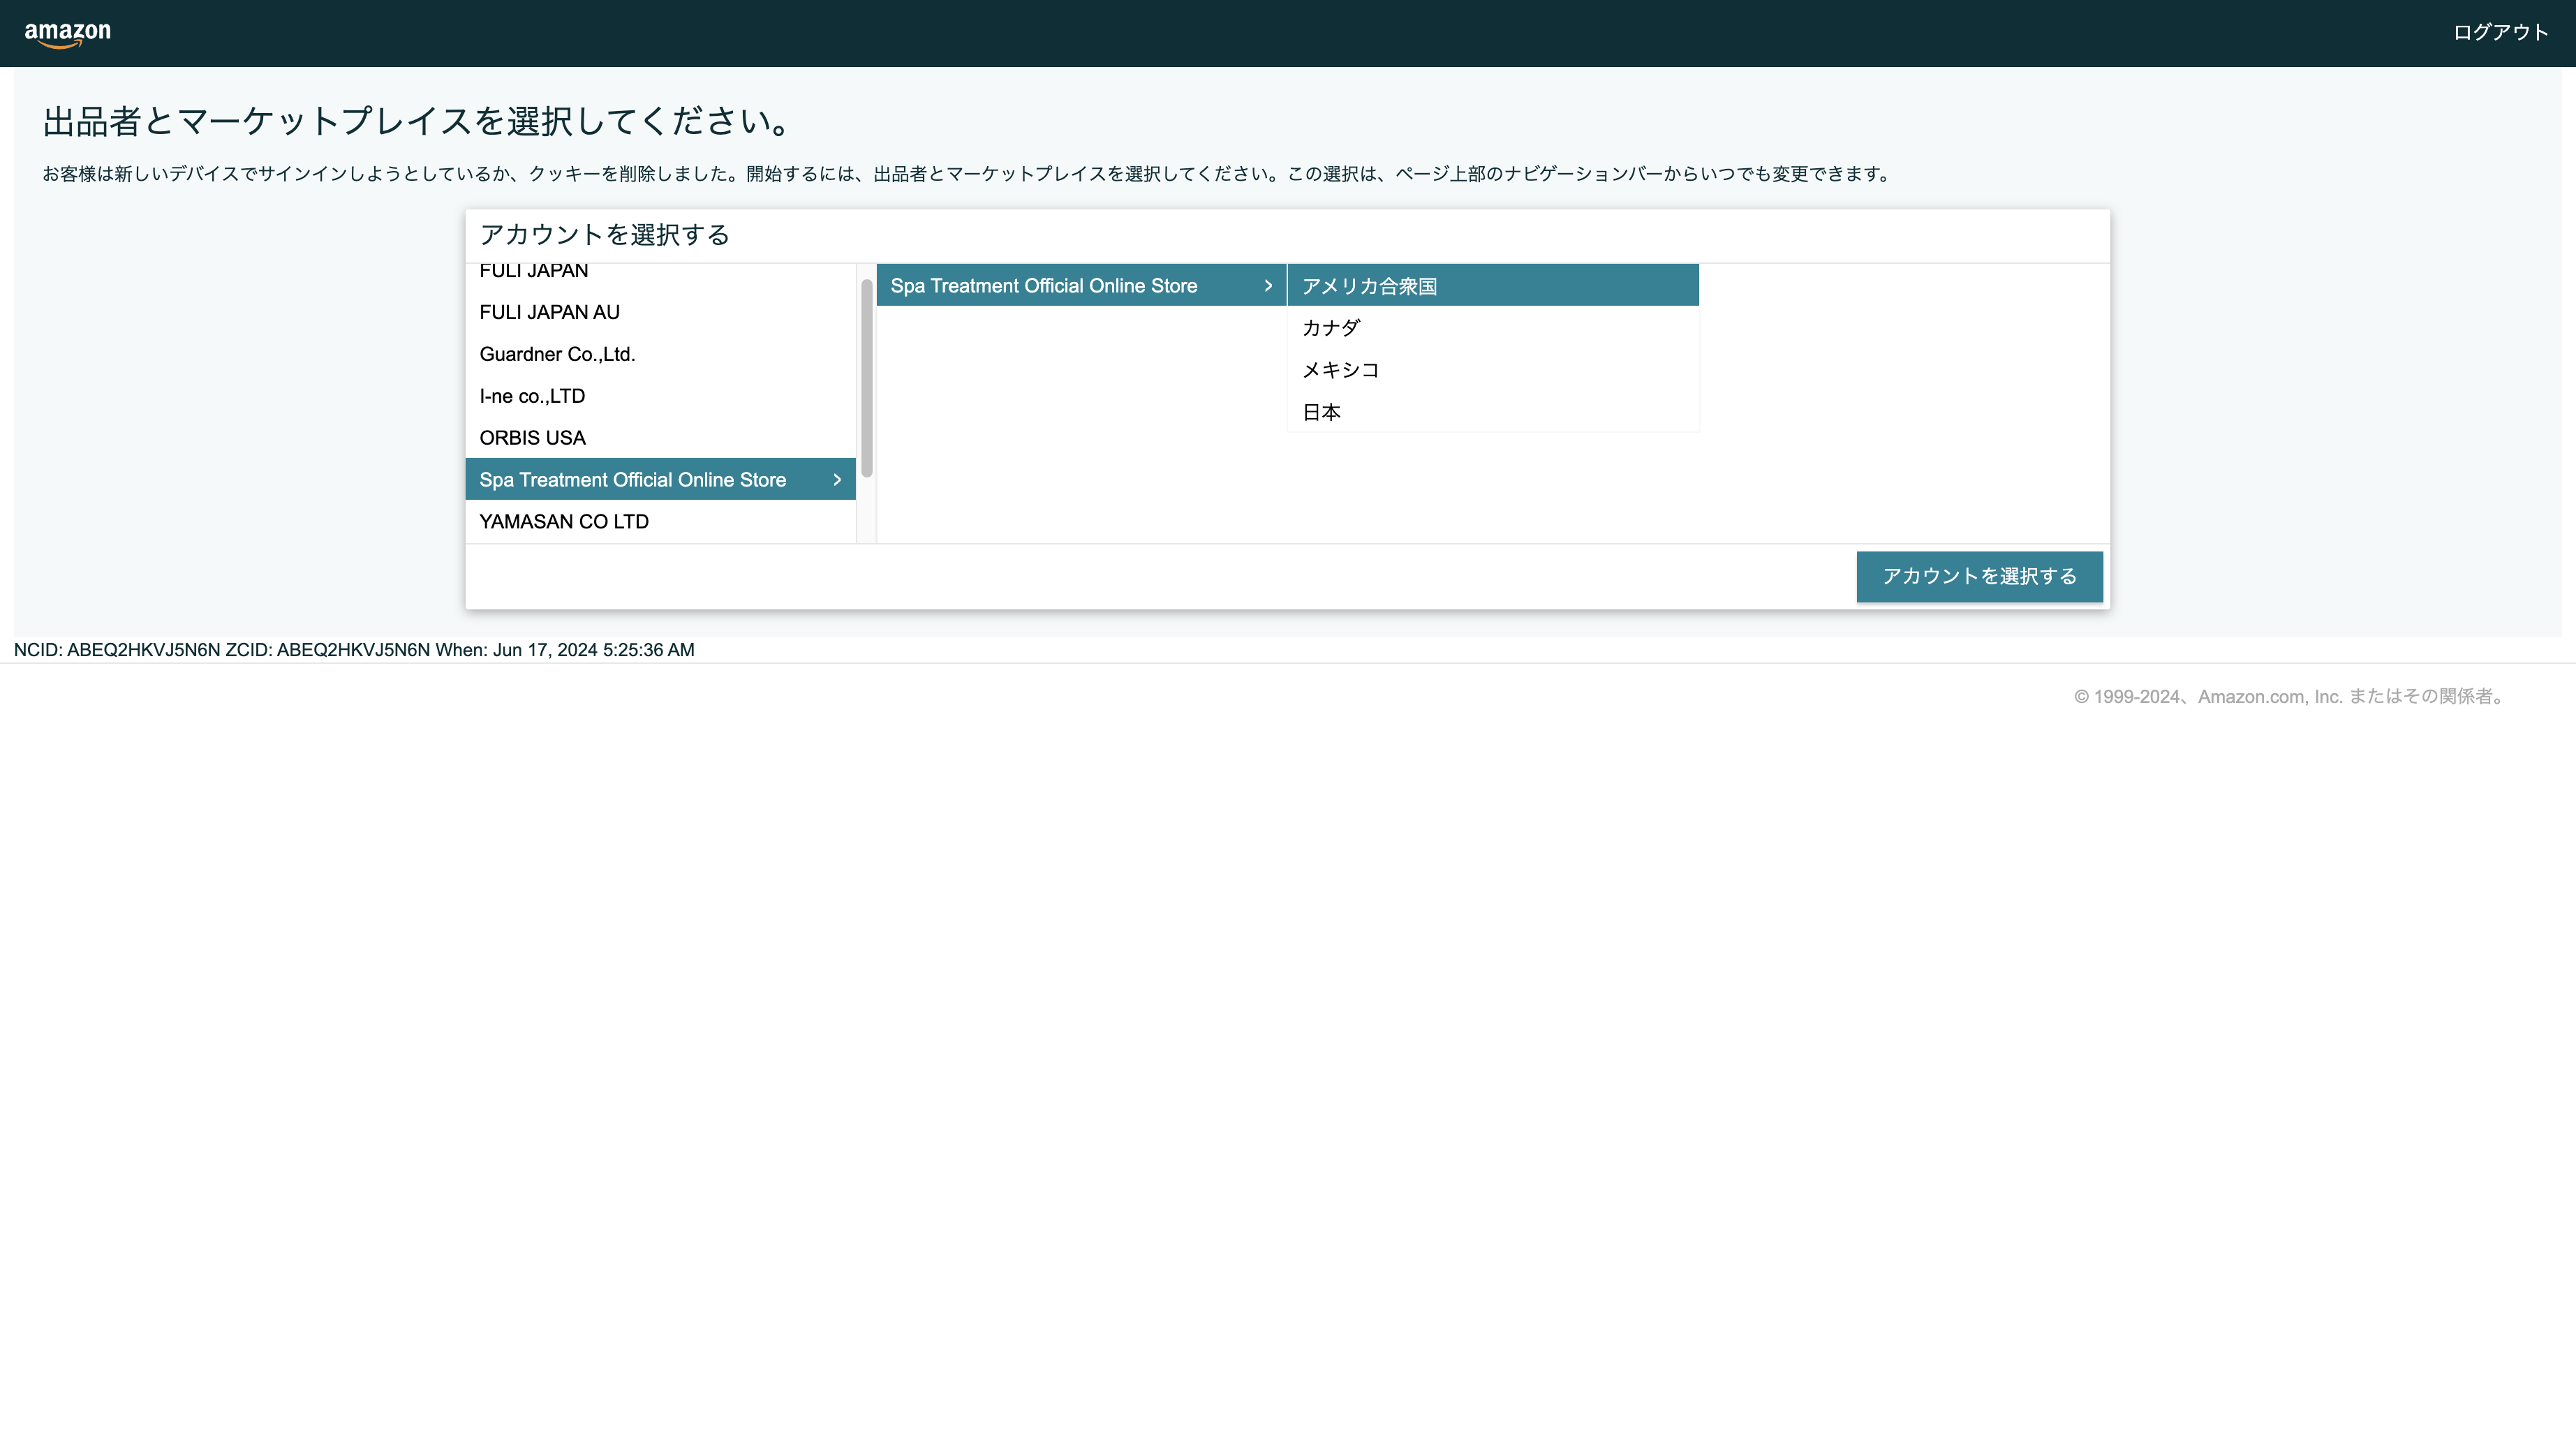Click the アカウントを選択する button
The width and height of the screenshot is (2576, 1438).
tap(1979, 576)
